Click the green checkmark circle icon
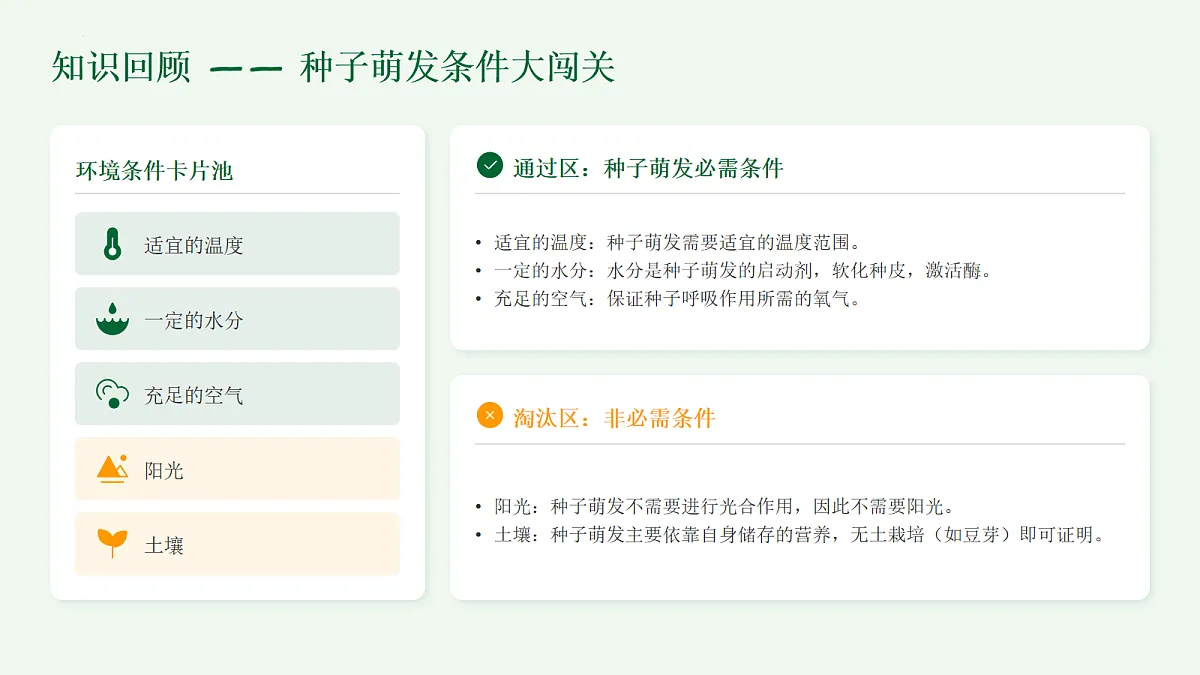The image size is (1200, 675). (x=489, y=165)
